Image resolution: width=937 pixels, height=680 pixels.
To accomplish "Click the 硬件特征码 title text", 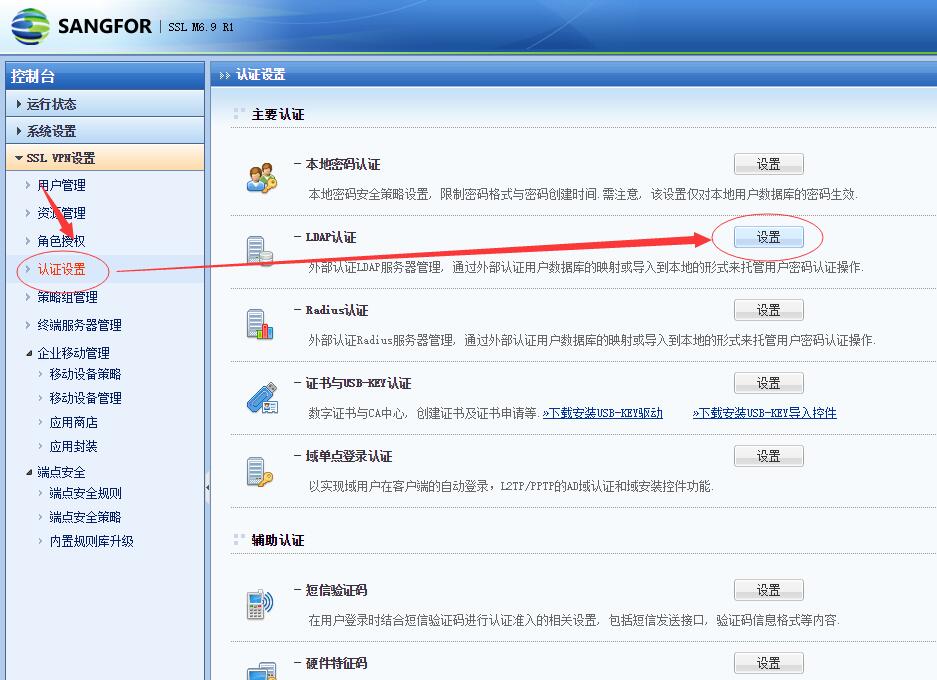I will [336, 663].
